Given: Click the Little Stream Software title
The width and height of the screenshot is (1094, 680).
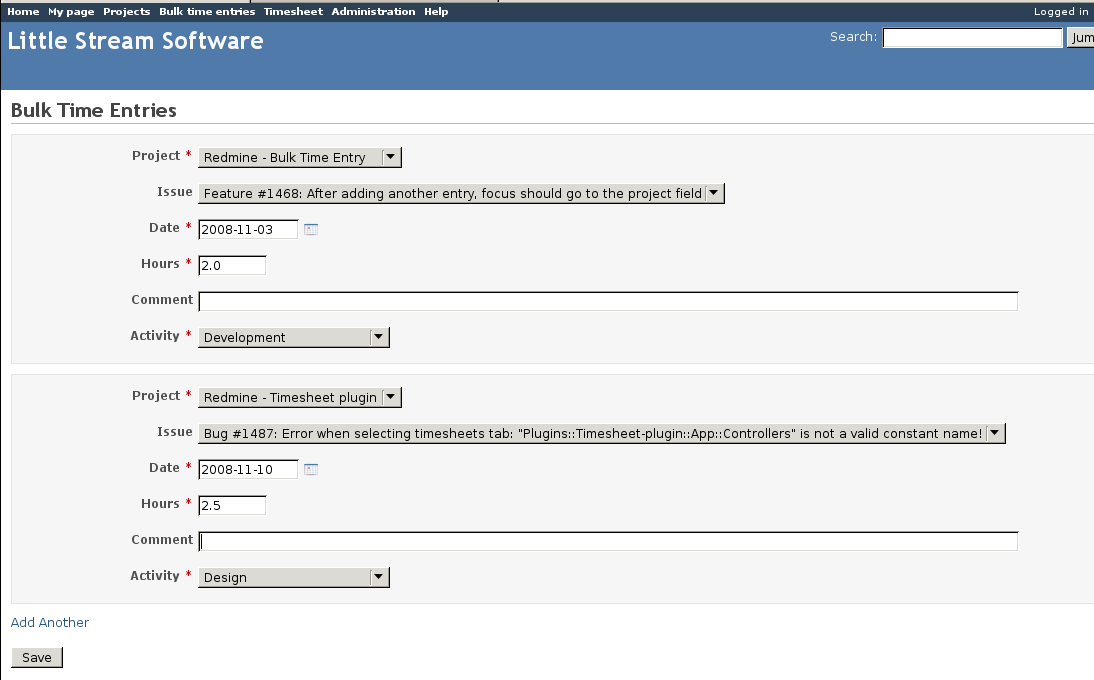Looking at the screenshot, I should point(135,40).
